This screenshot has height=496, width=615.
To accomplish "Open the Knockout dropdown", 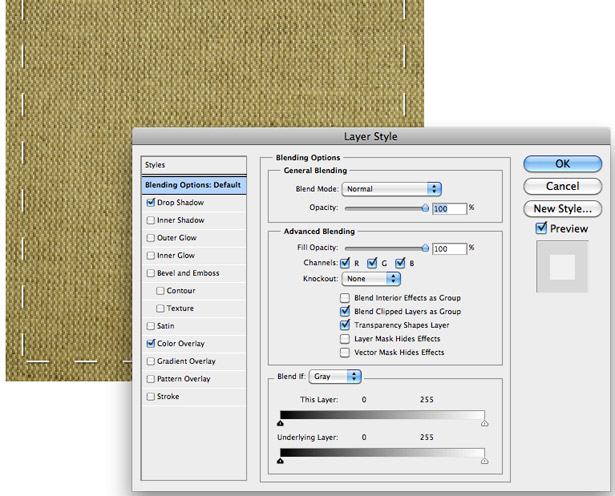I will [x=371, y=279].
